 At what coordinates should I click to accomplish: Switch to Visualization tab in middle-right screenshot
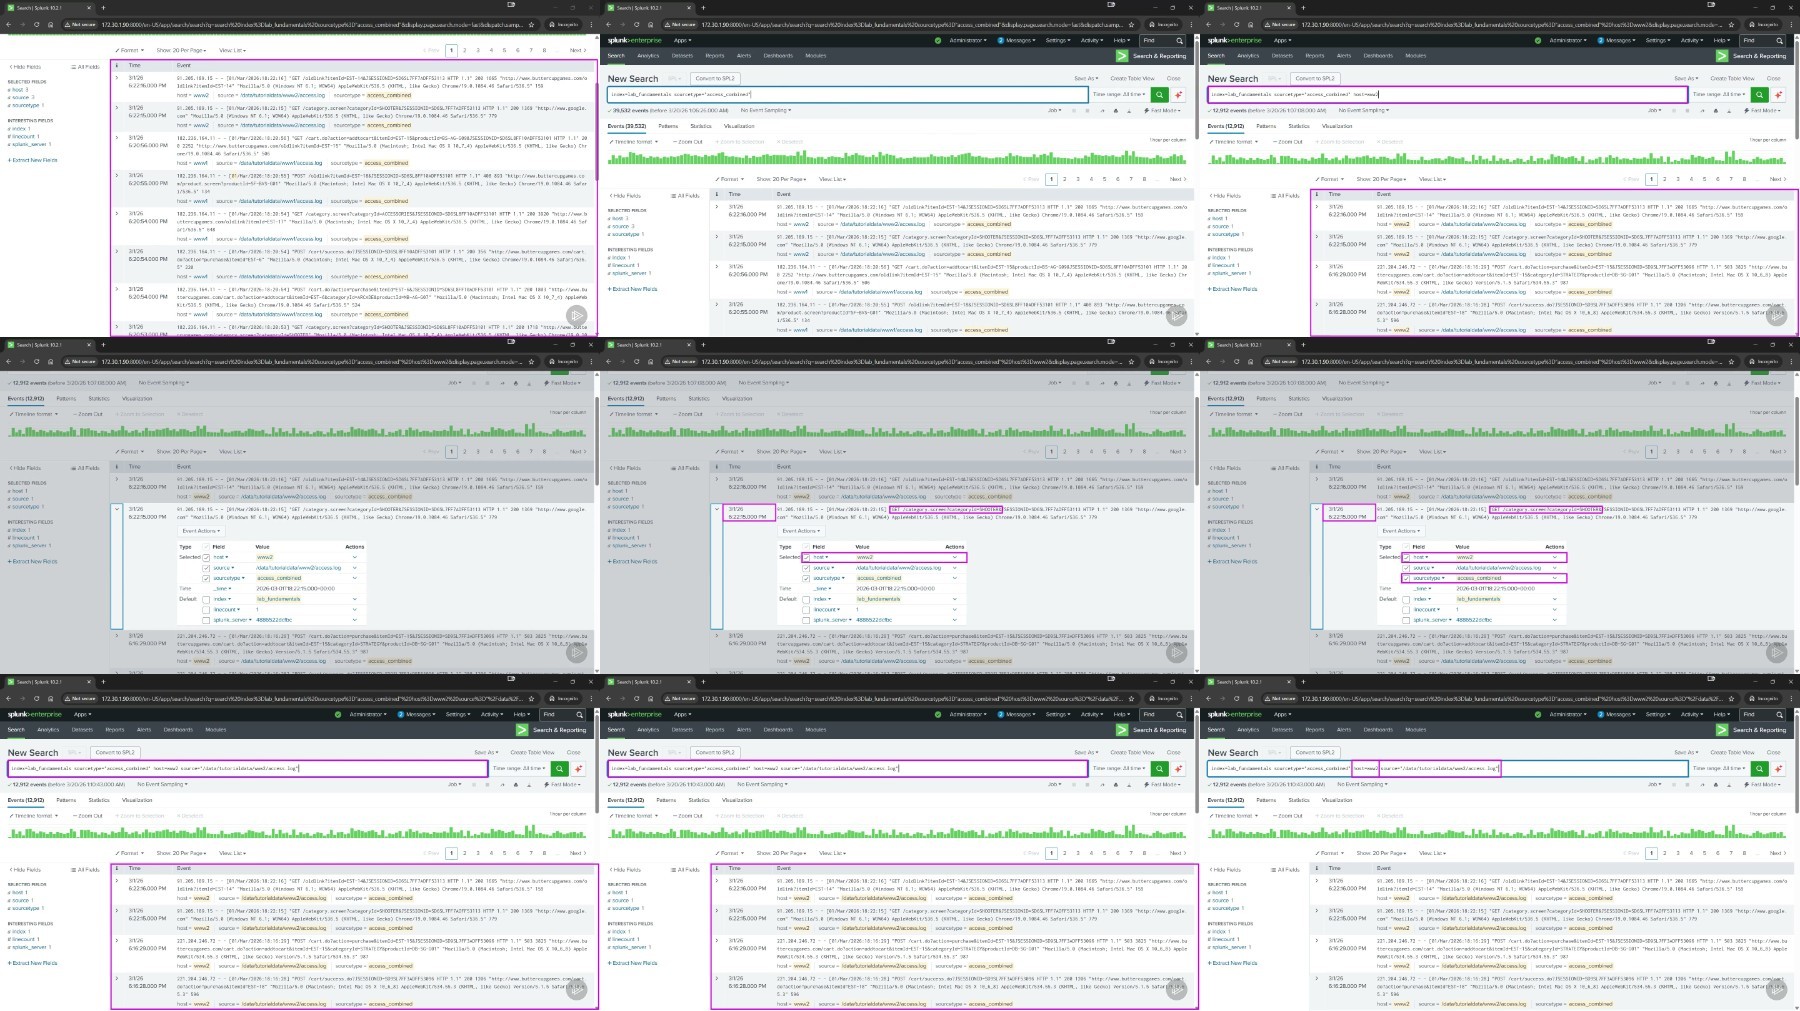(1337, 398)
